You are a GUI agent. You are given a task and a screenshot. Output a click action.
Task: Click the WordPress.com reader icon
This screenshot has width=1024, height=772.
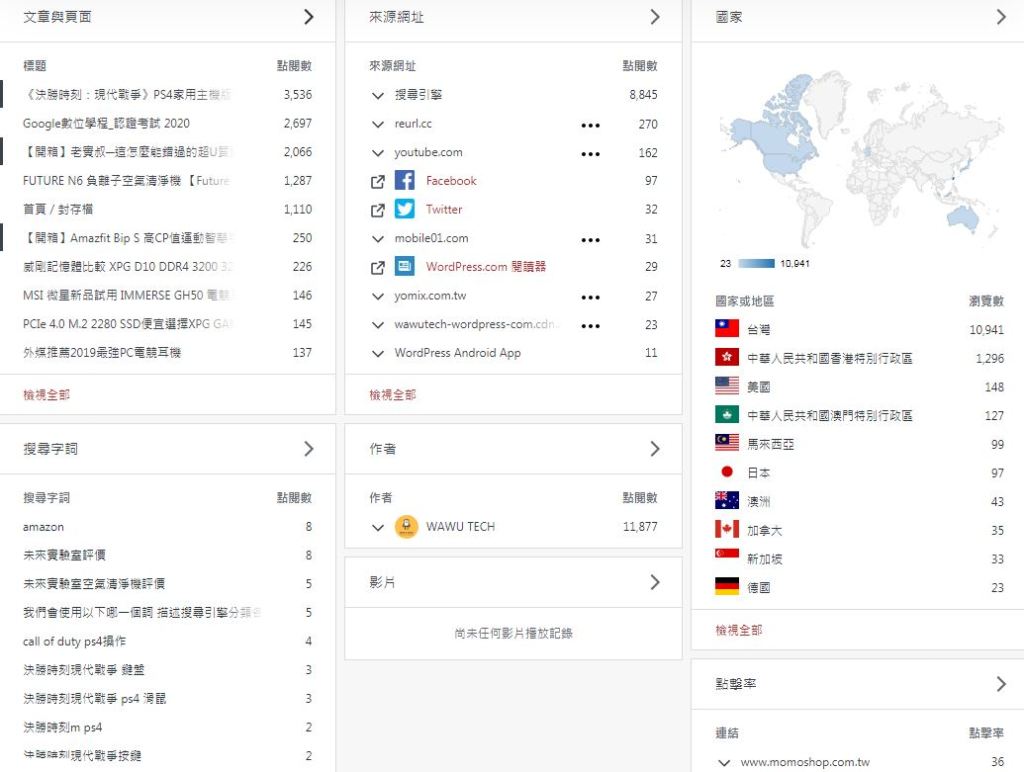(404, 267)
